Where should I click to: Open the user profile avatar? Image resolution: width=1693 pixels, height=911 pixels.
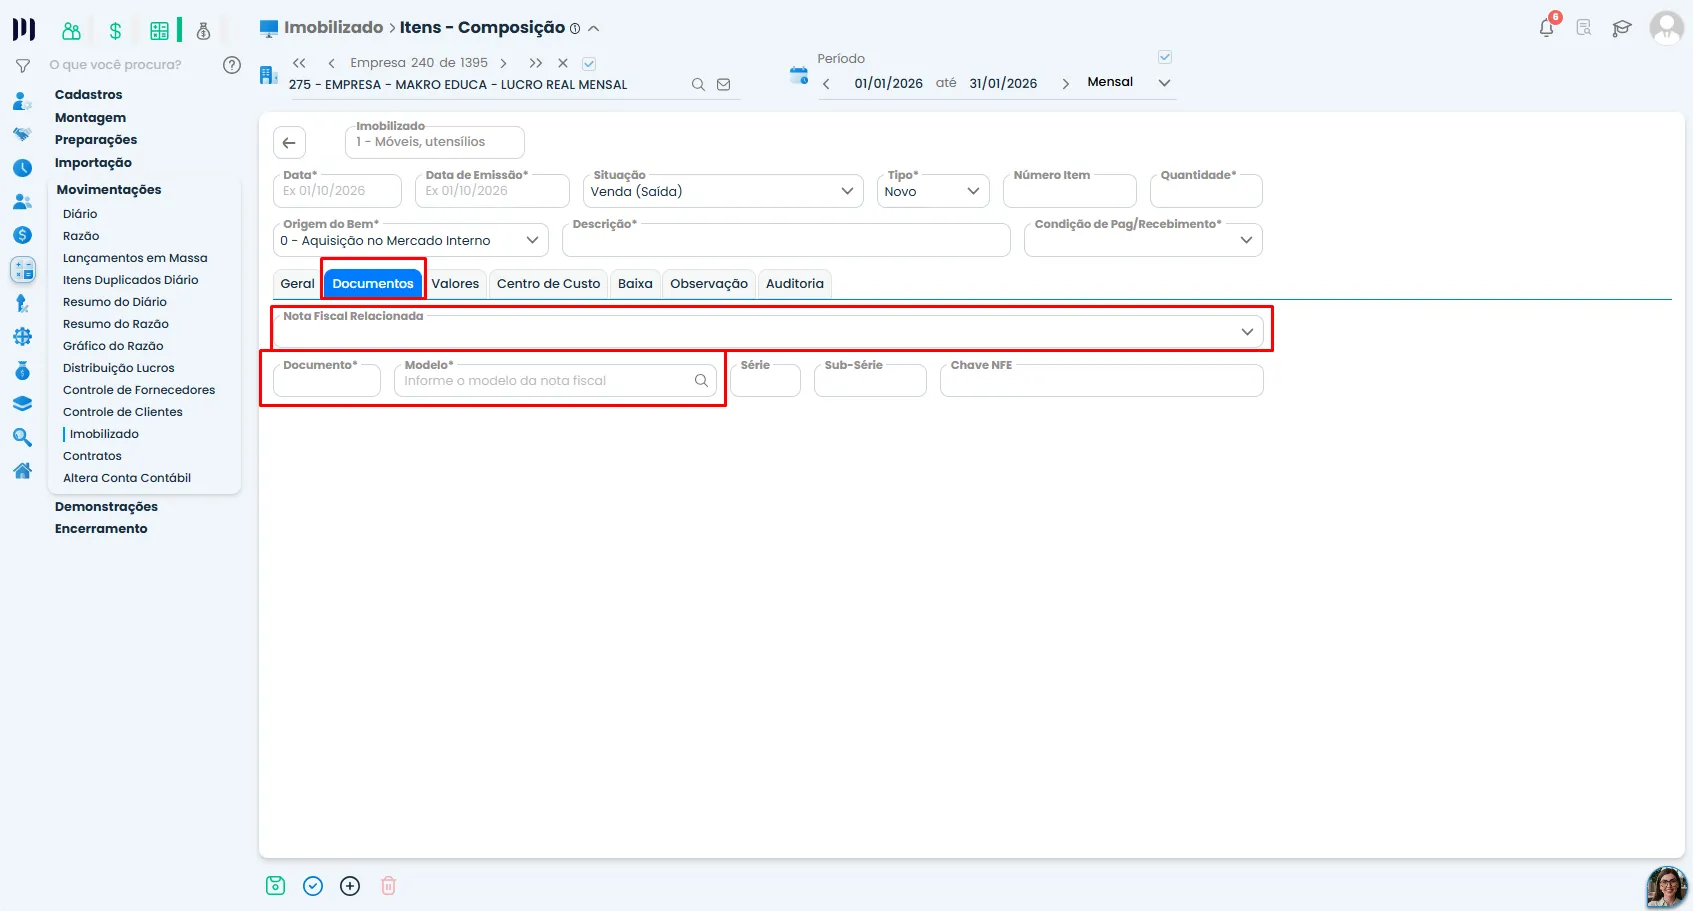[1666, 27]
